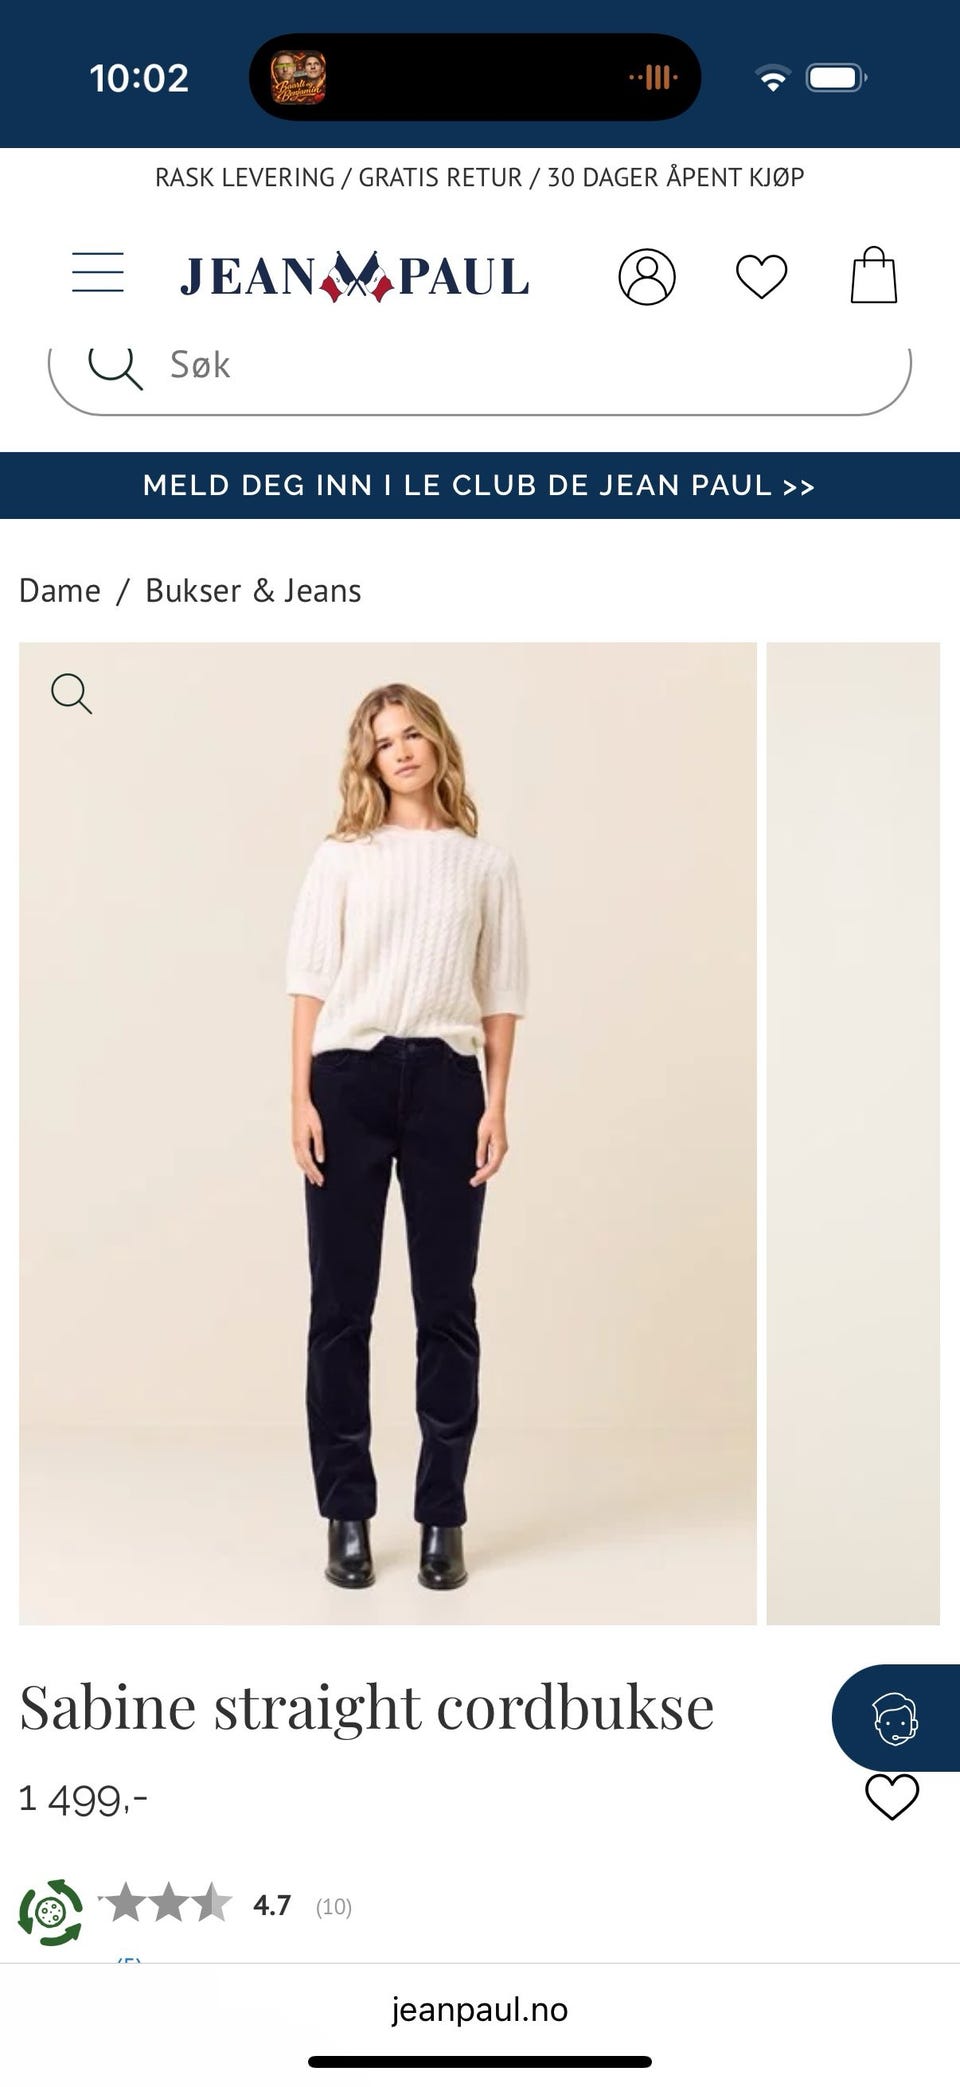Focus the Søk search input

pos(480,374)
